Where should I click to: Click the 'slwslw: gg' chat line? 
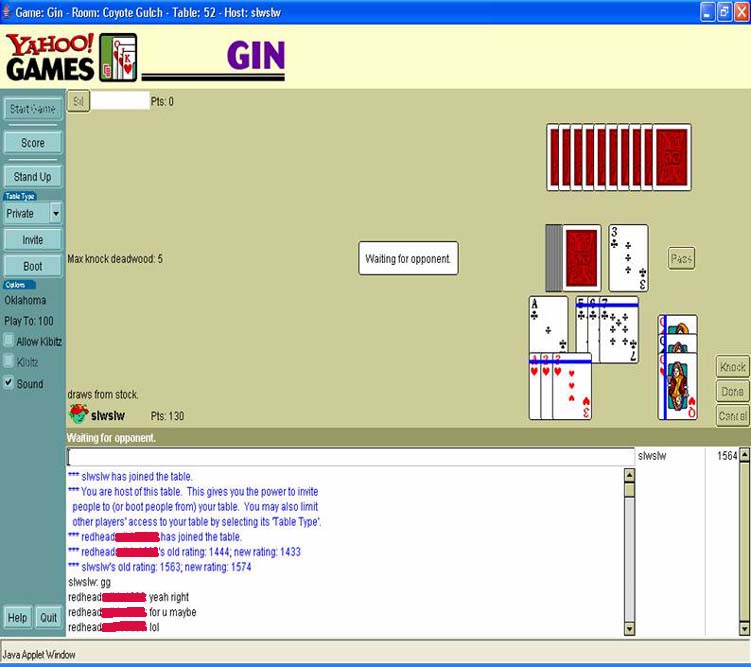[x=90, y=582]
